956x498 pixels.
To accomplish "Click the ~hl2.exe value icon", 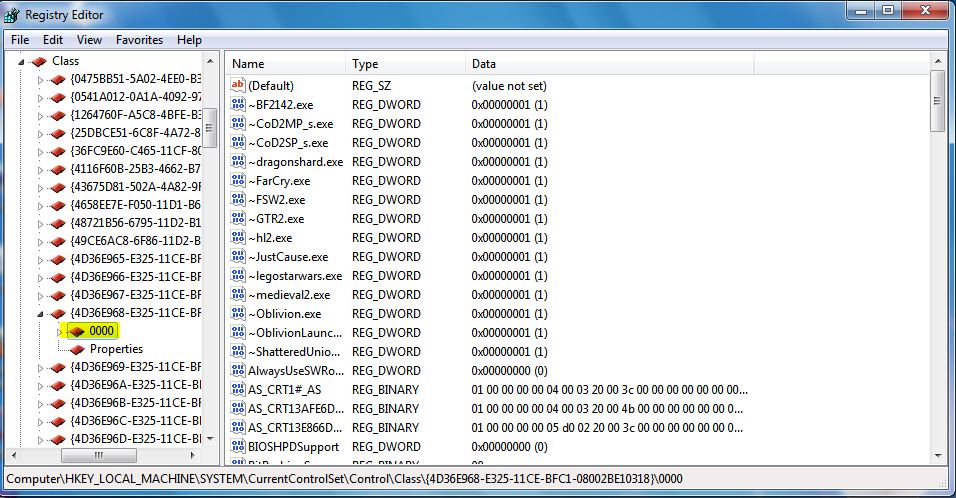I will 238,237.
